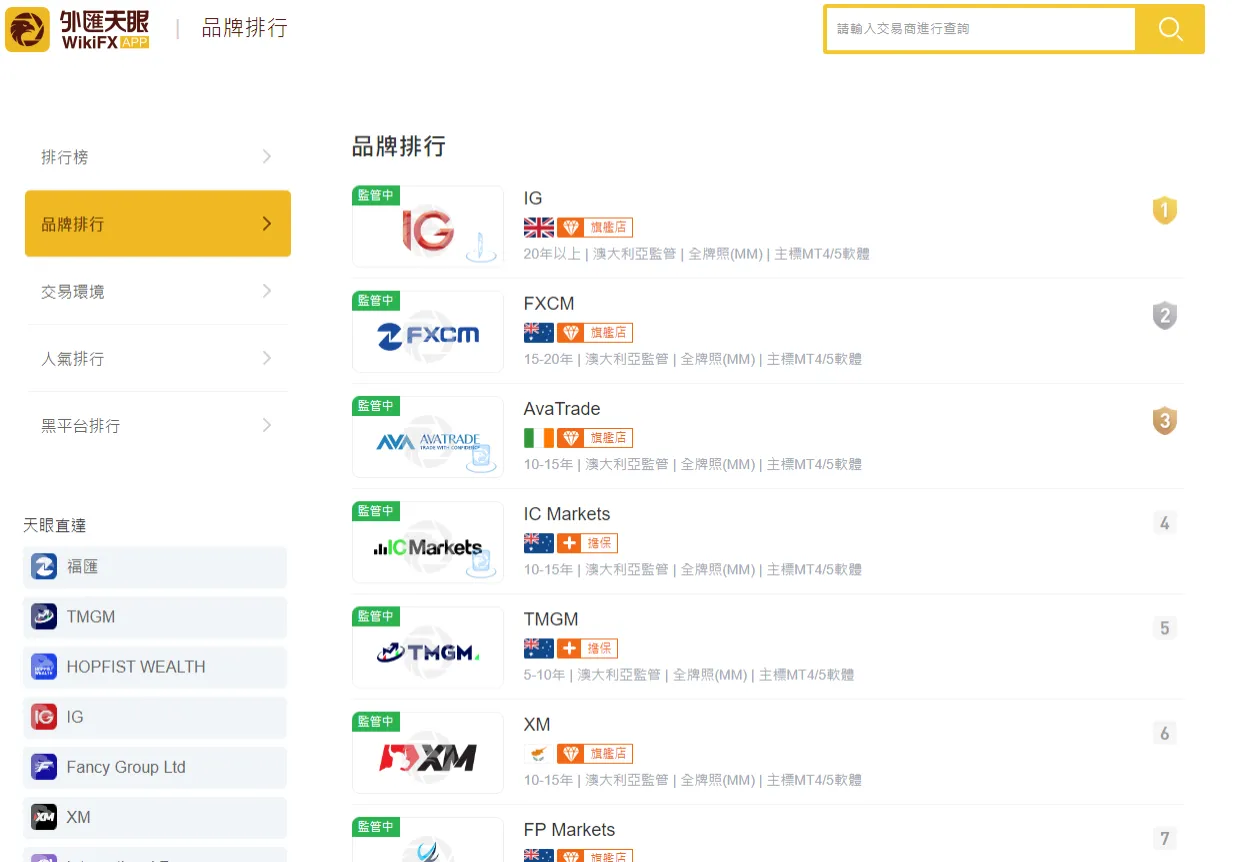1252x862 pixels.
Task: Click the bronze rank 3 badge
Action: (x=1164, y=421)
